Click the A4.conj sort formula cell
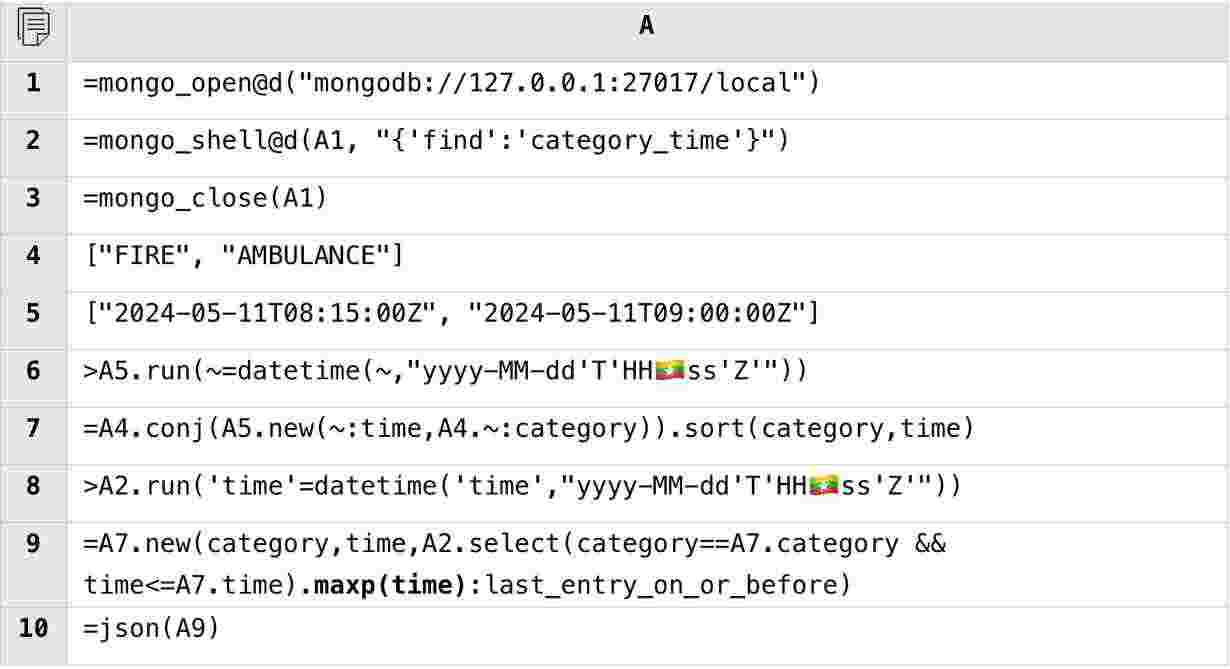Image resolution: width=1230 pixels, height=669 pixels. tap(528, 429)
